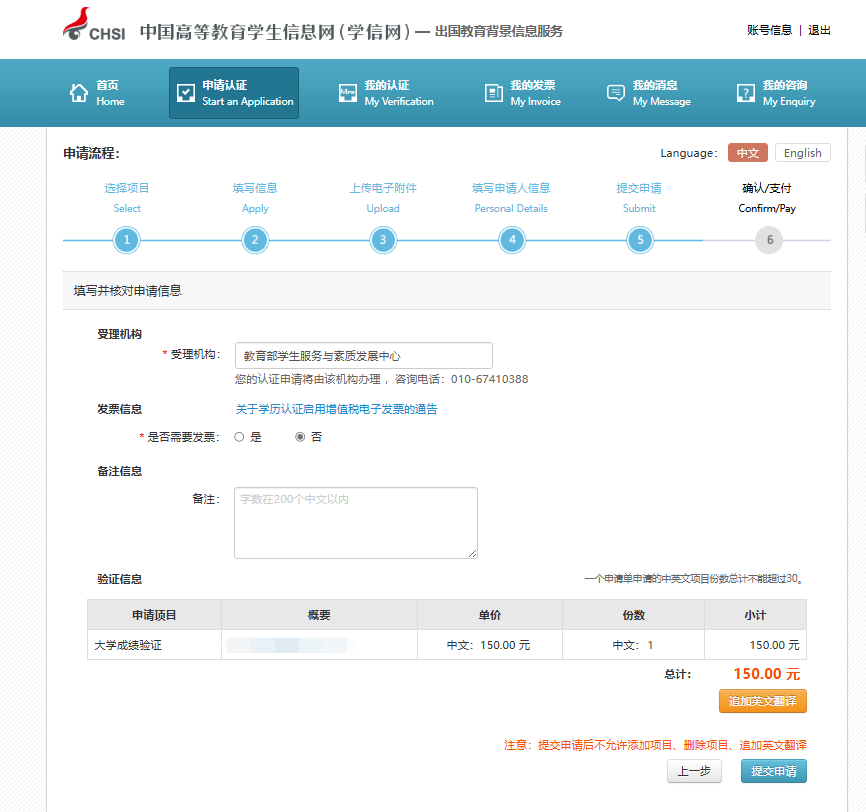
Task: Click the Home house icon
Action: point(79,93)
